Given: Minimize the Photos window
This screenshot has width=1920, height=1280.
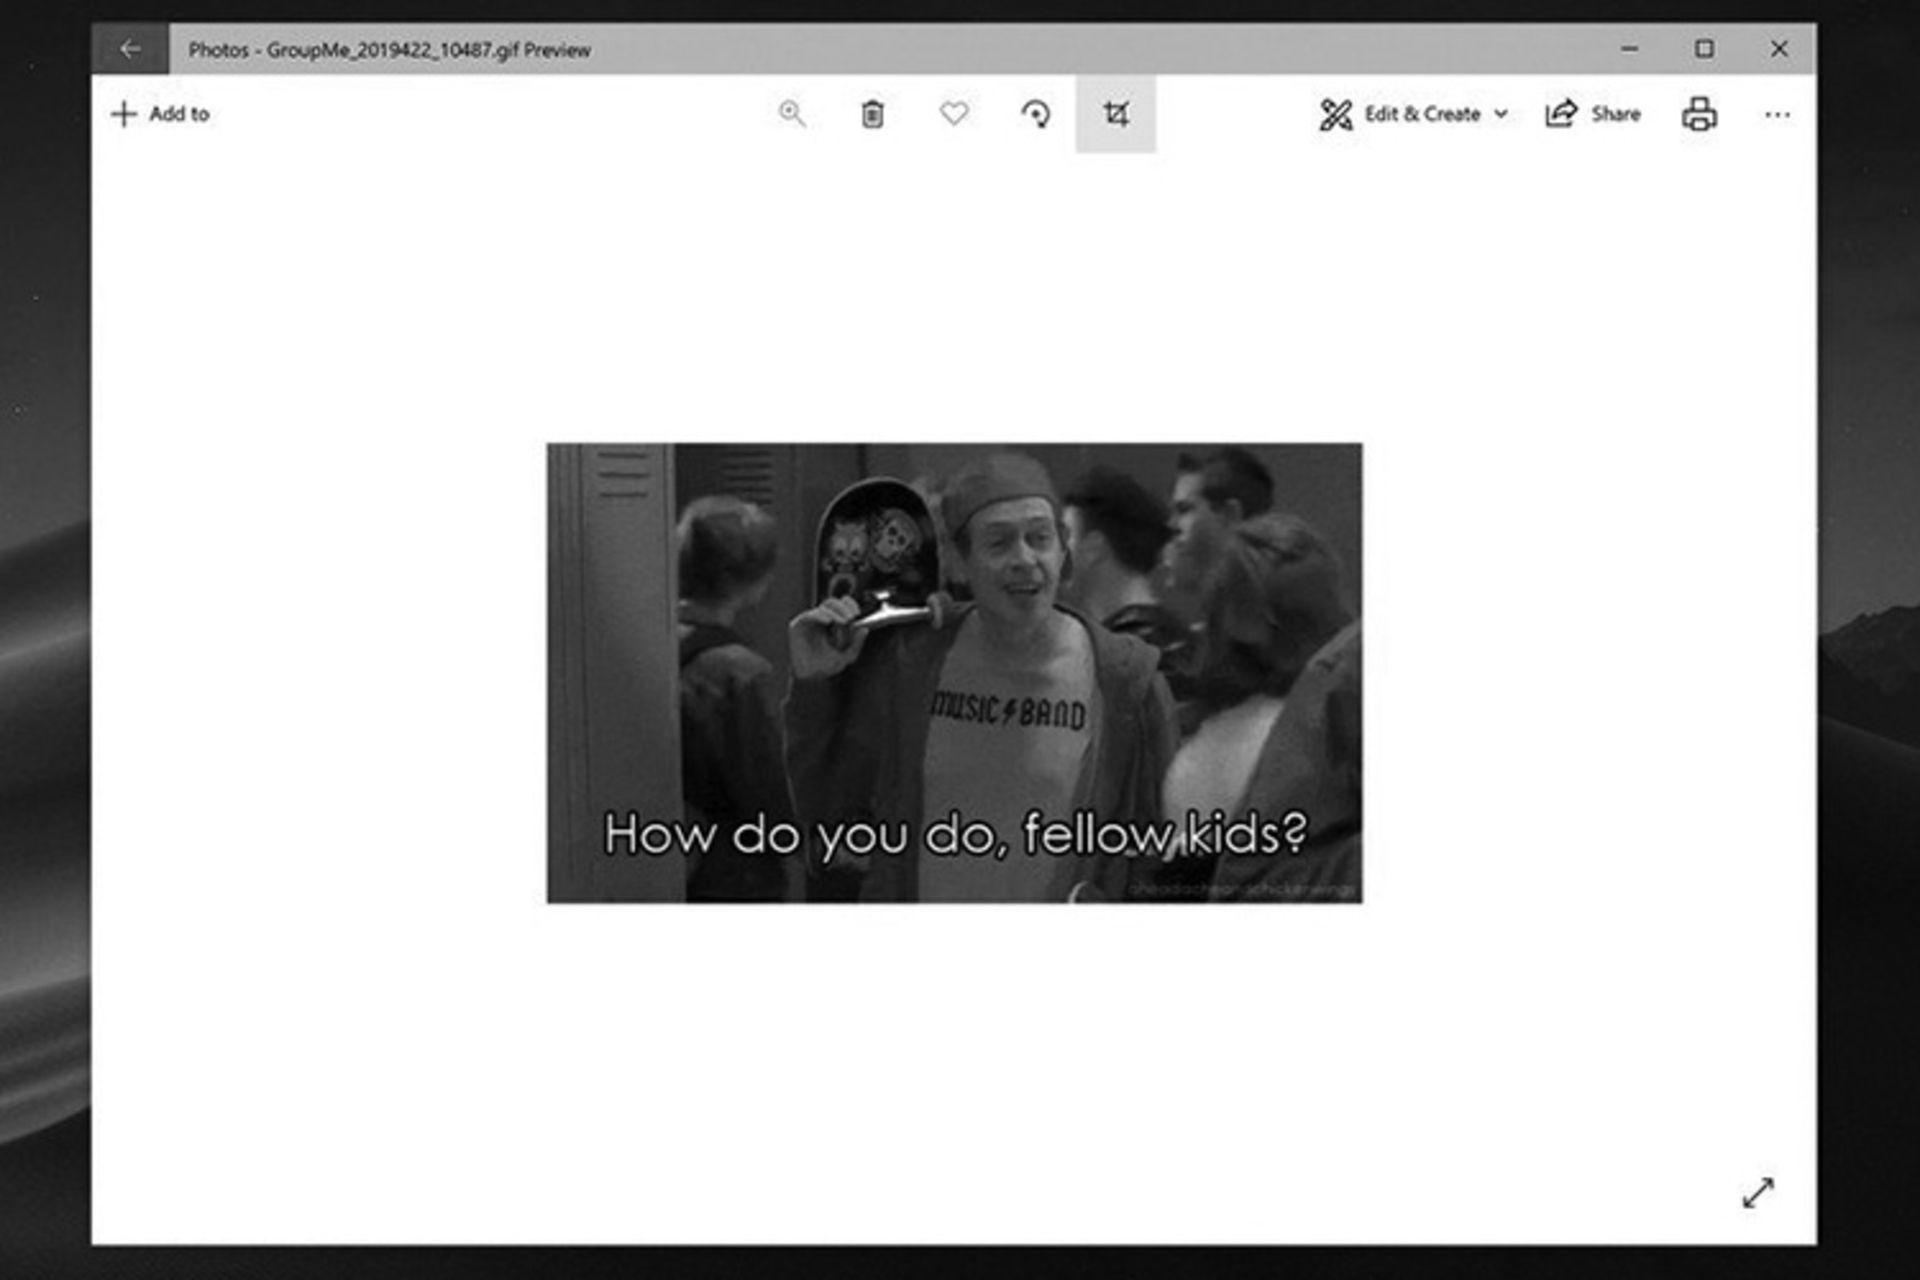Looking at the screenshot, I should (1630, 49).
